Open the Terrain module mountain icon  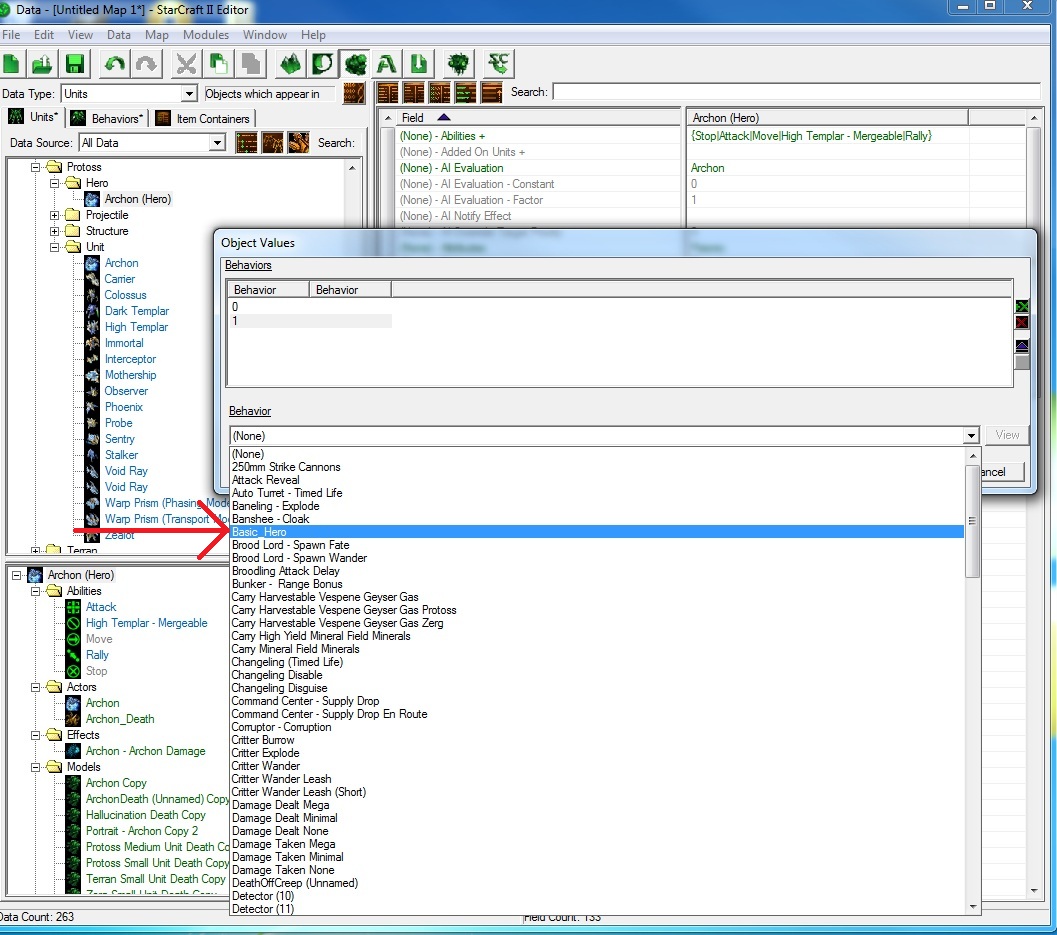coord(292,64)
